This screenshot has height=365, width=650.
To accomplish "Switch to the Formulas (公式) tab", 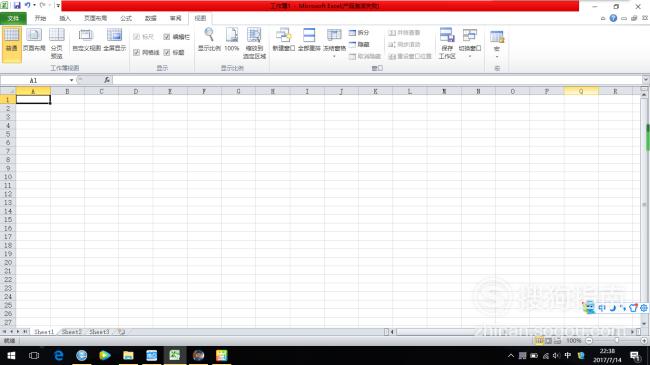I will pyautogui.click(x=126, y=18).
